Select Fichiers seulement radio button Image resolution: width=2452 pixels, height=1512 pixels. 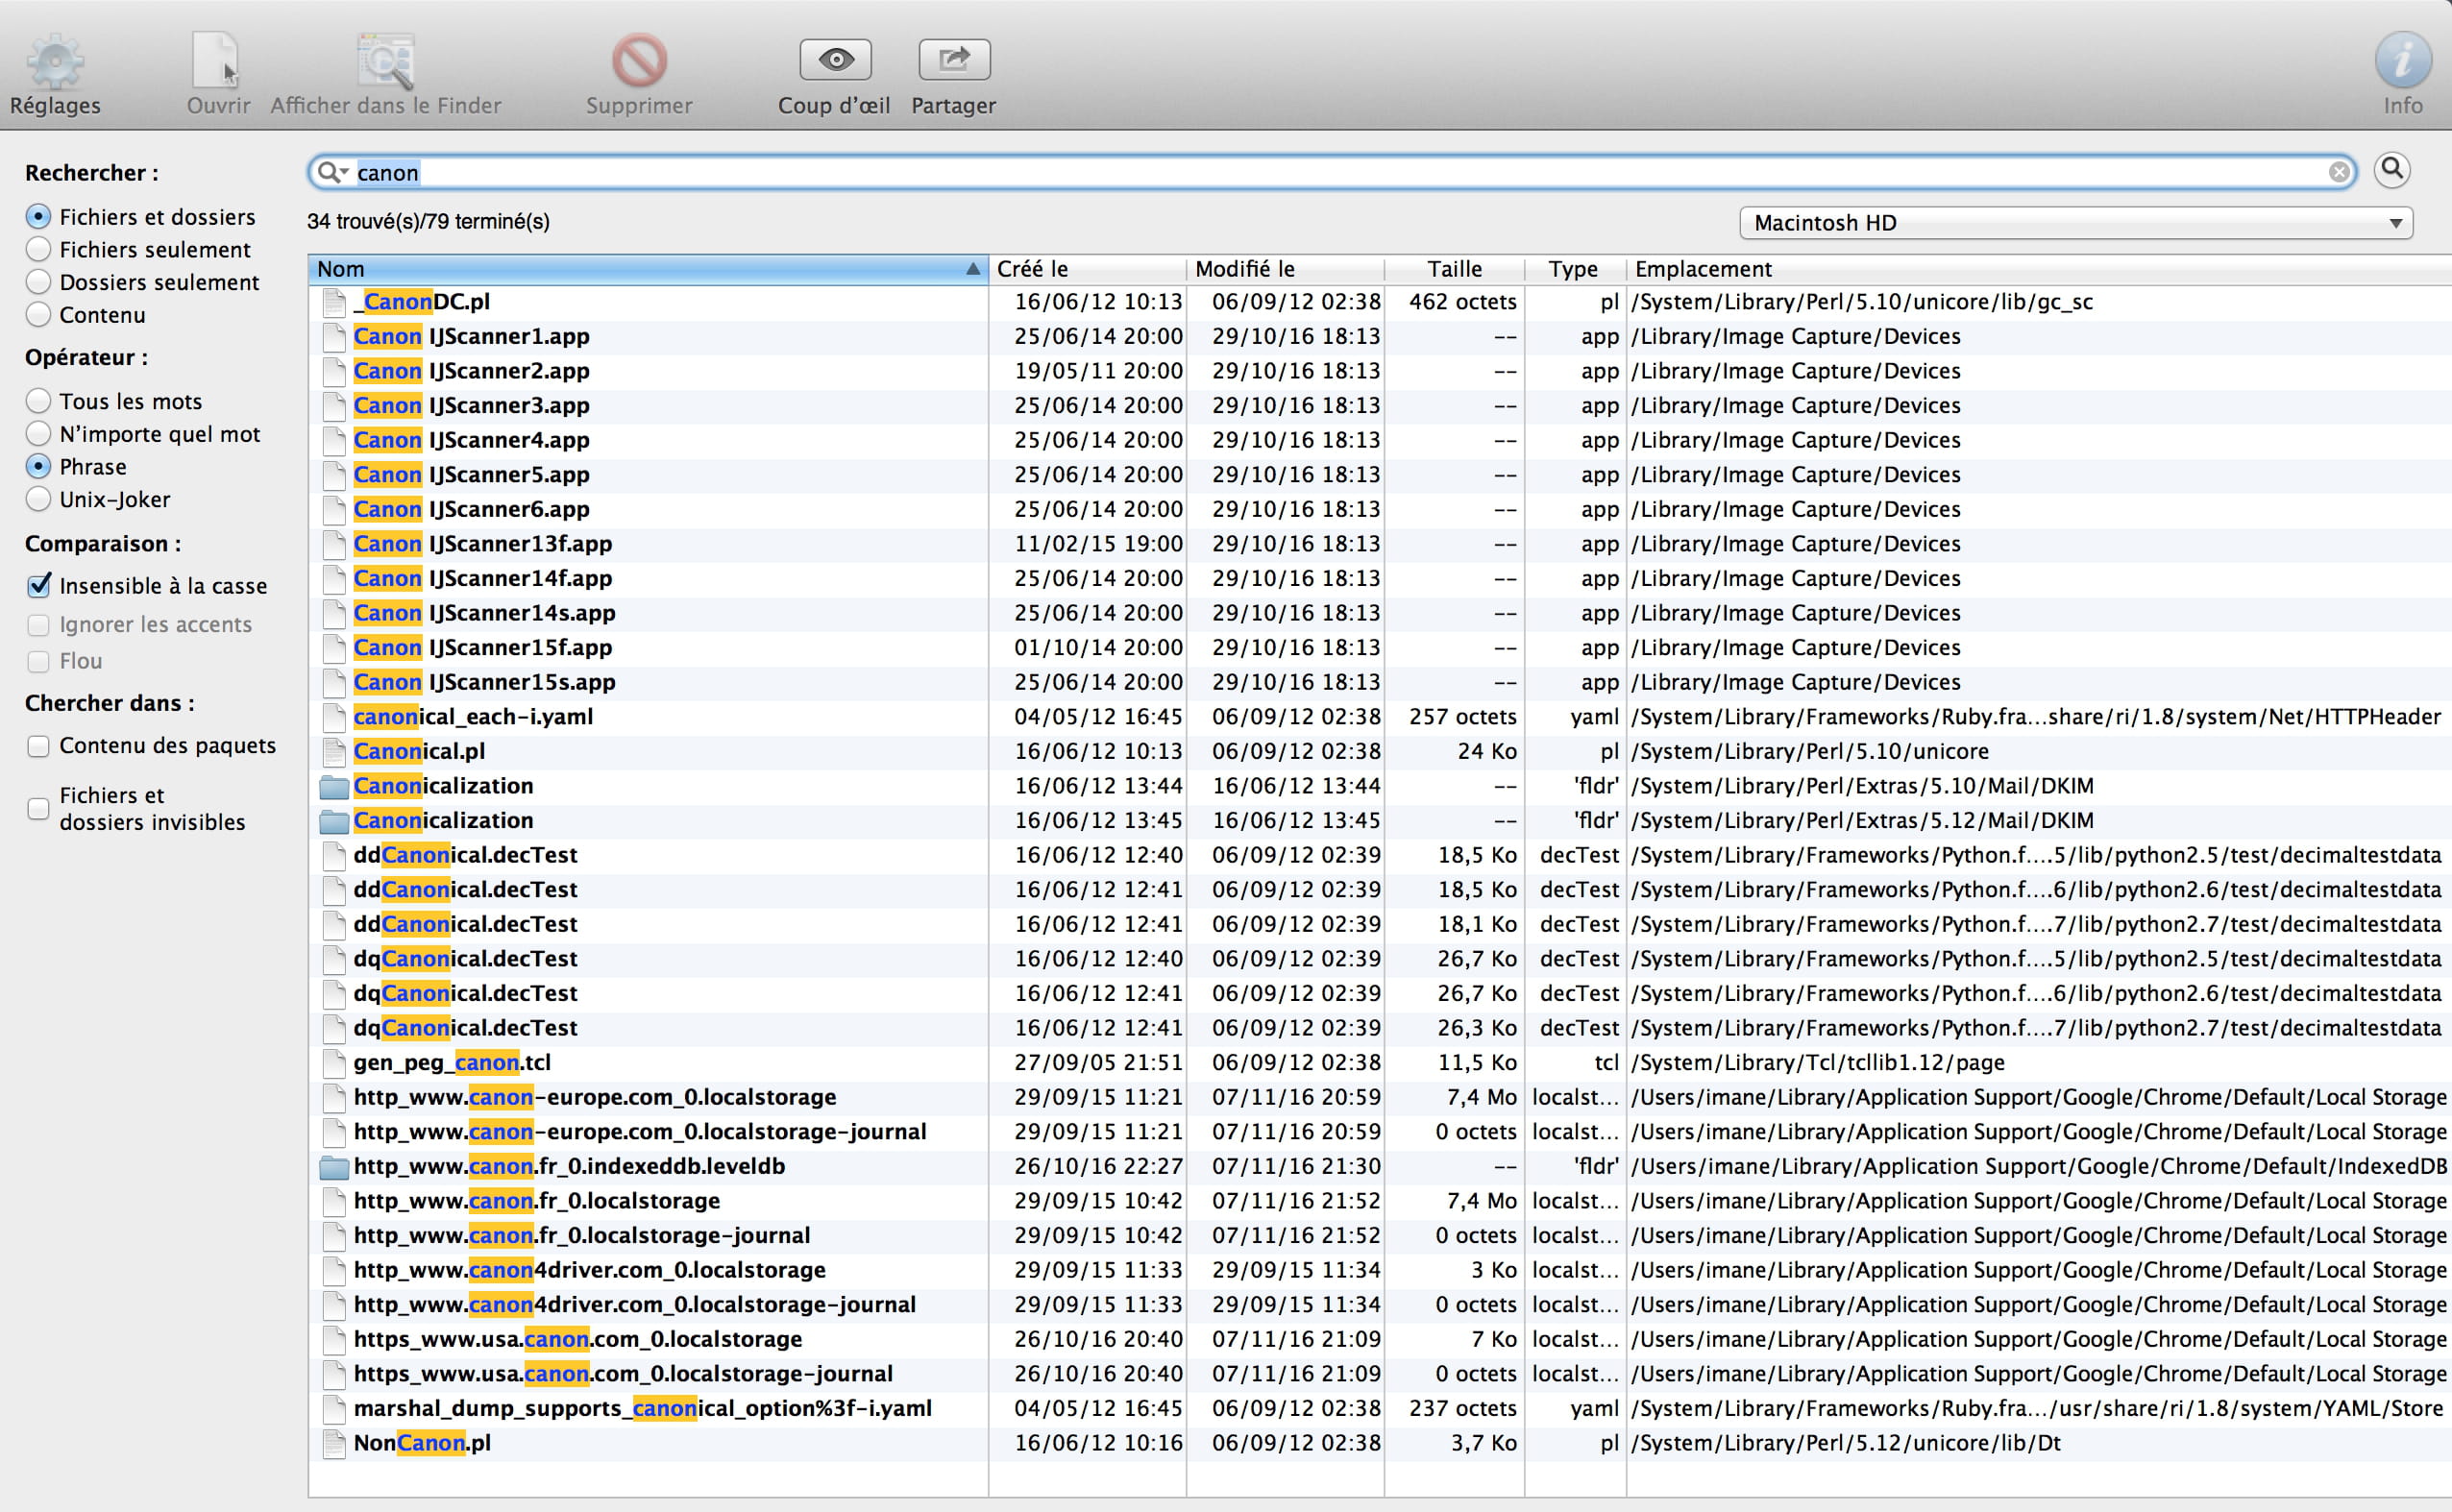tap(39, 249)
